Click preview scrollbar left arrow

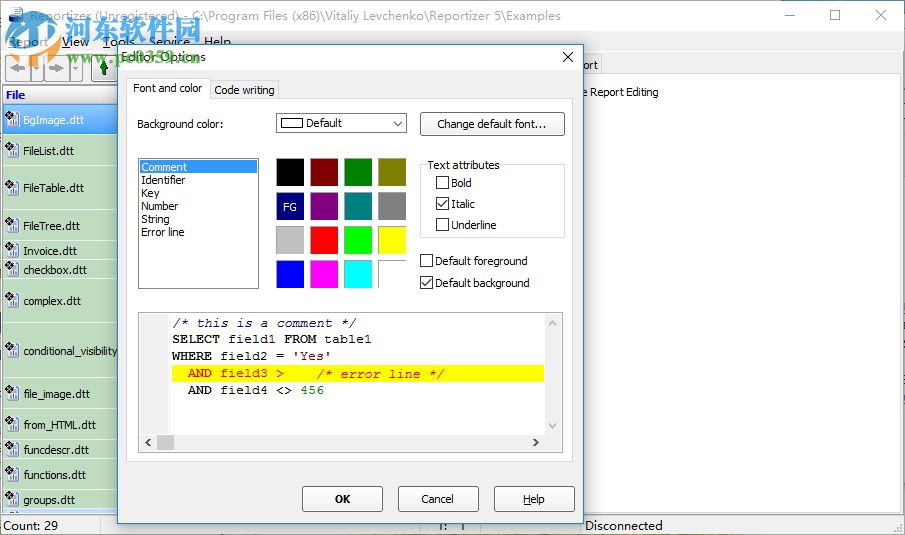point(148,442)
